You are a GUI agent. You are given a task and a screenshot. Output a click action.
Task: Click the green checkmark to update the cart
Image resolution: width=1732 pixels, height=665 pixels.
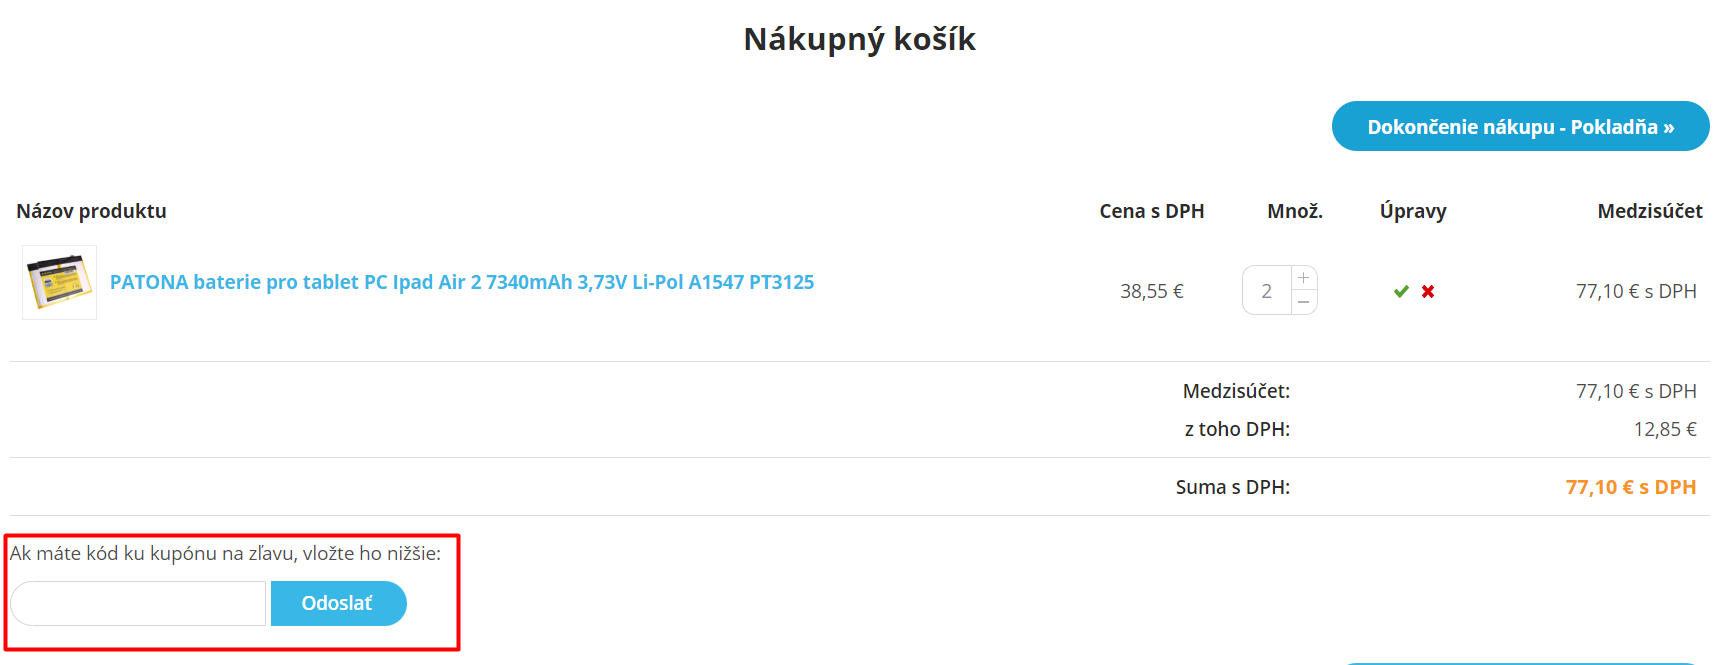1399,291
